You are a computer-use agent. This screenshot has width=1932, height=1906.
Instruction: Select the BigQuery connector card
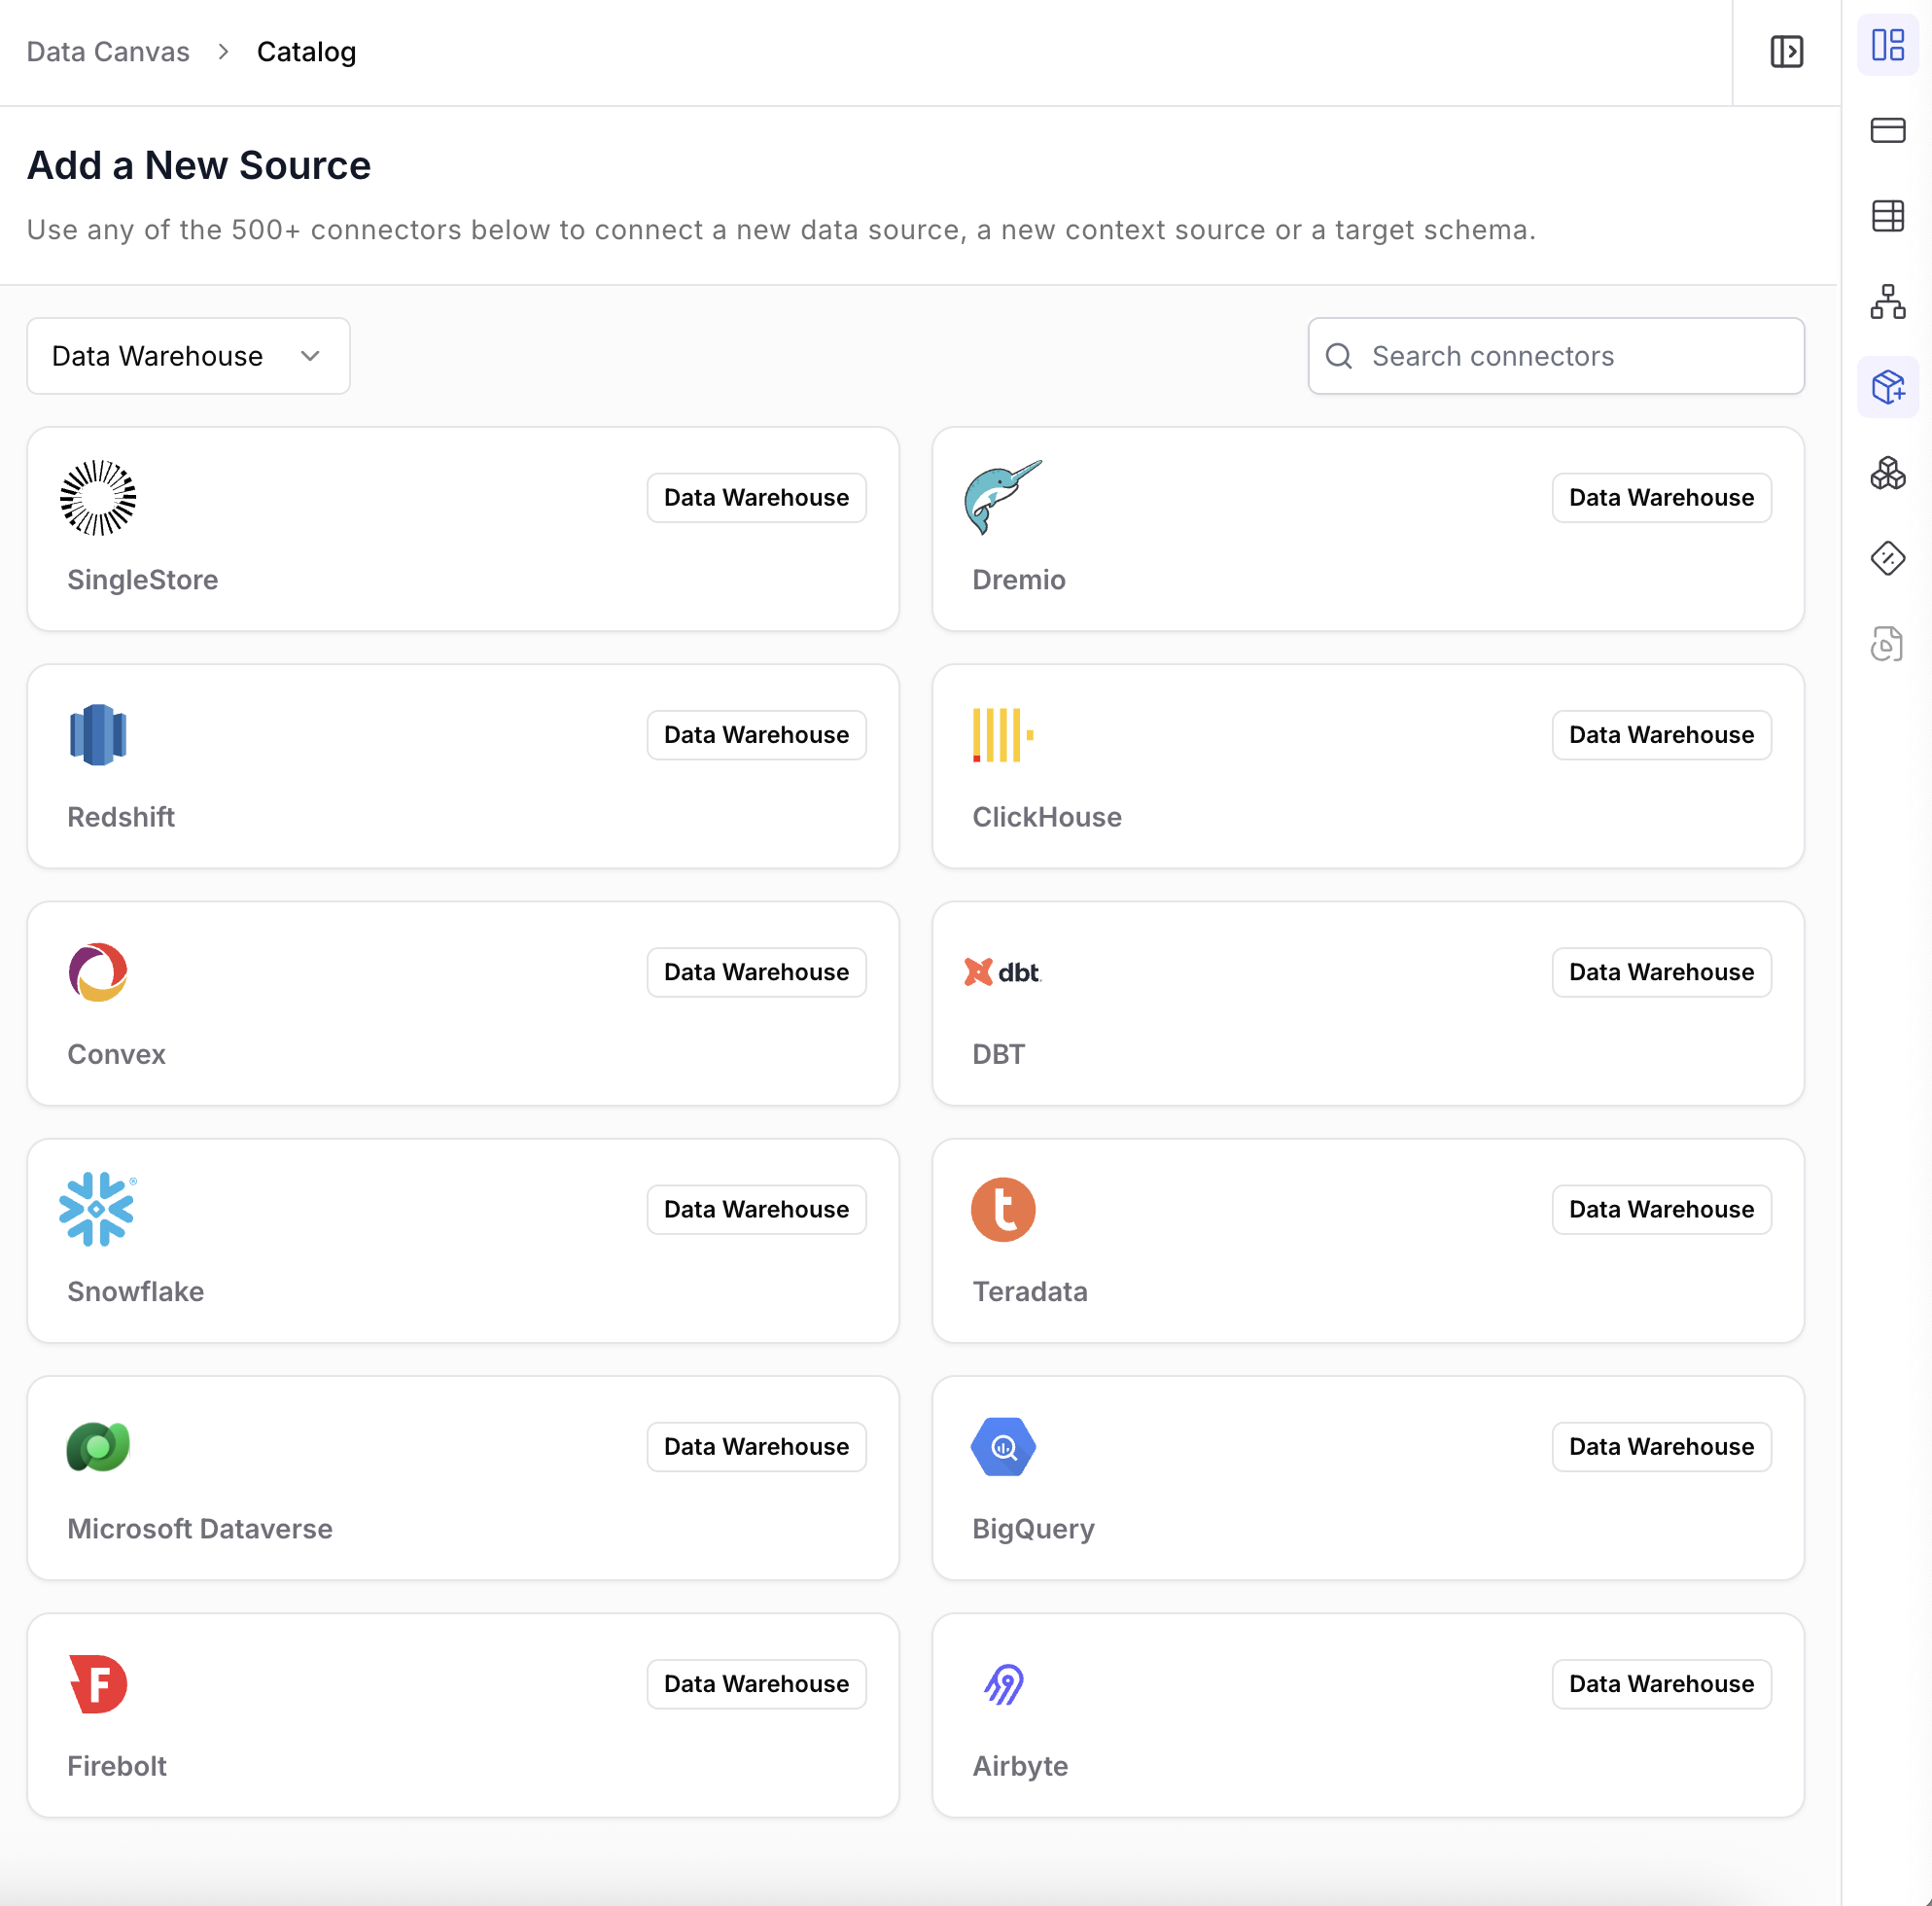coord(1367,1477)
